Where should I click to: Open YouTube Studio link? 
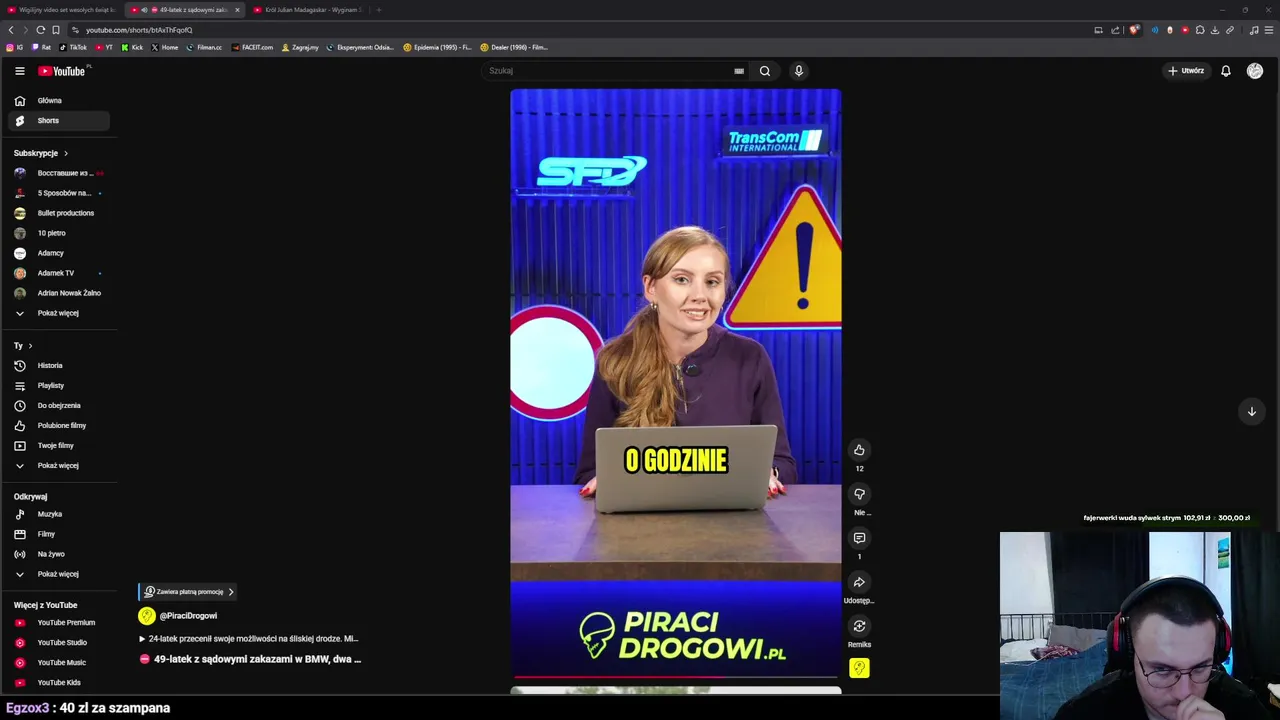(58, 643)
